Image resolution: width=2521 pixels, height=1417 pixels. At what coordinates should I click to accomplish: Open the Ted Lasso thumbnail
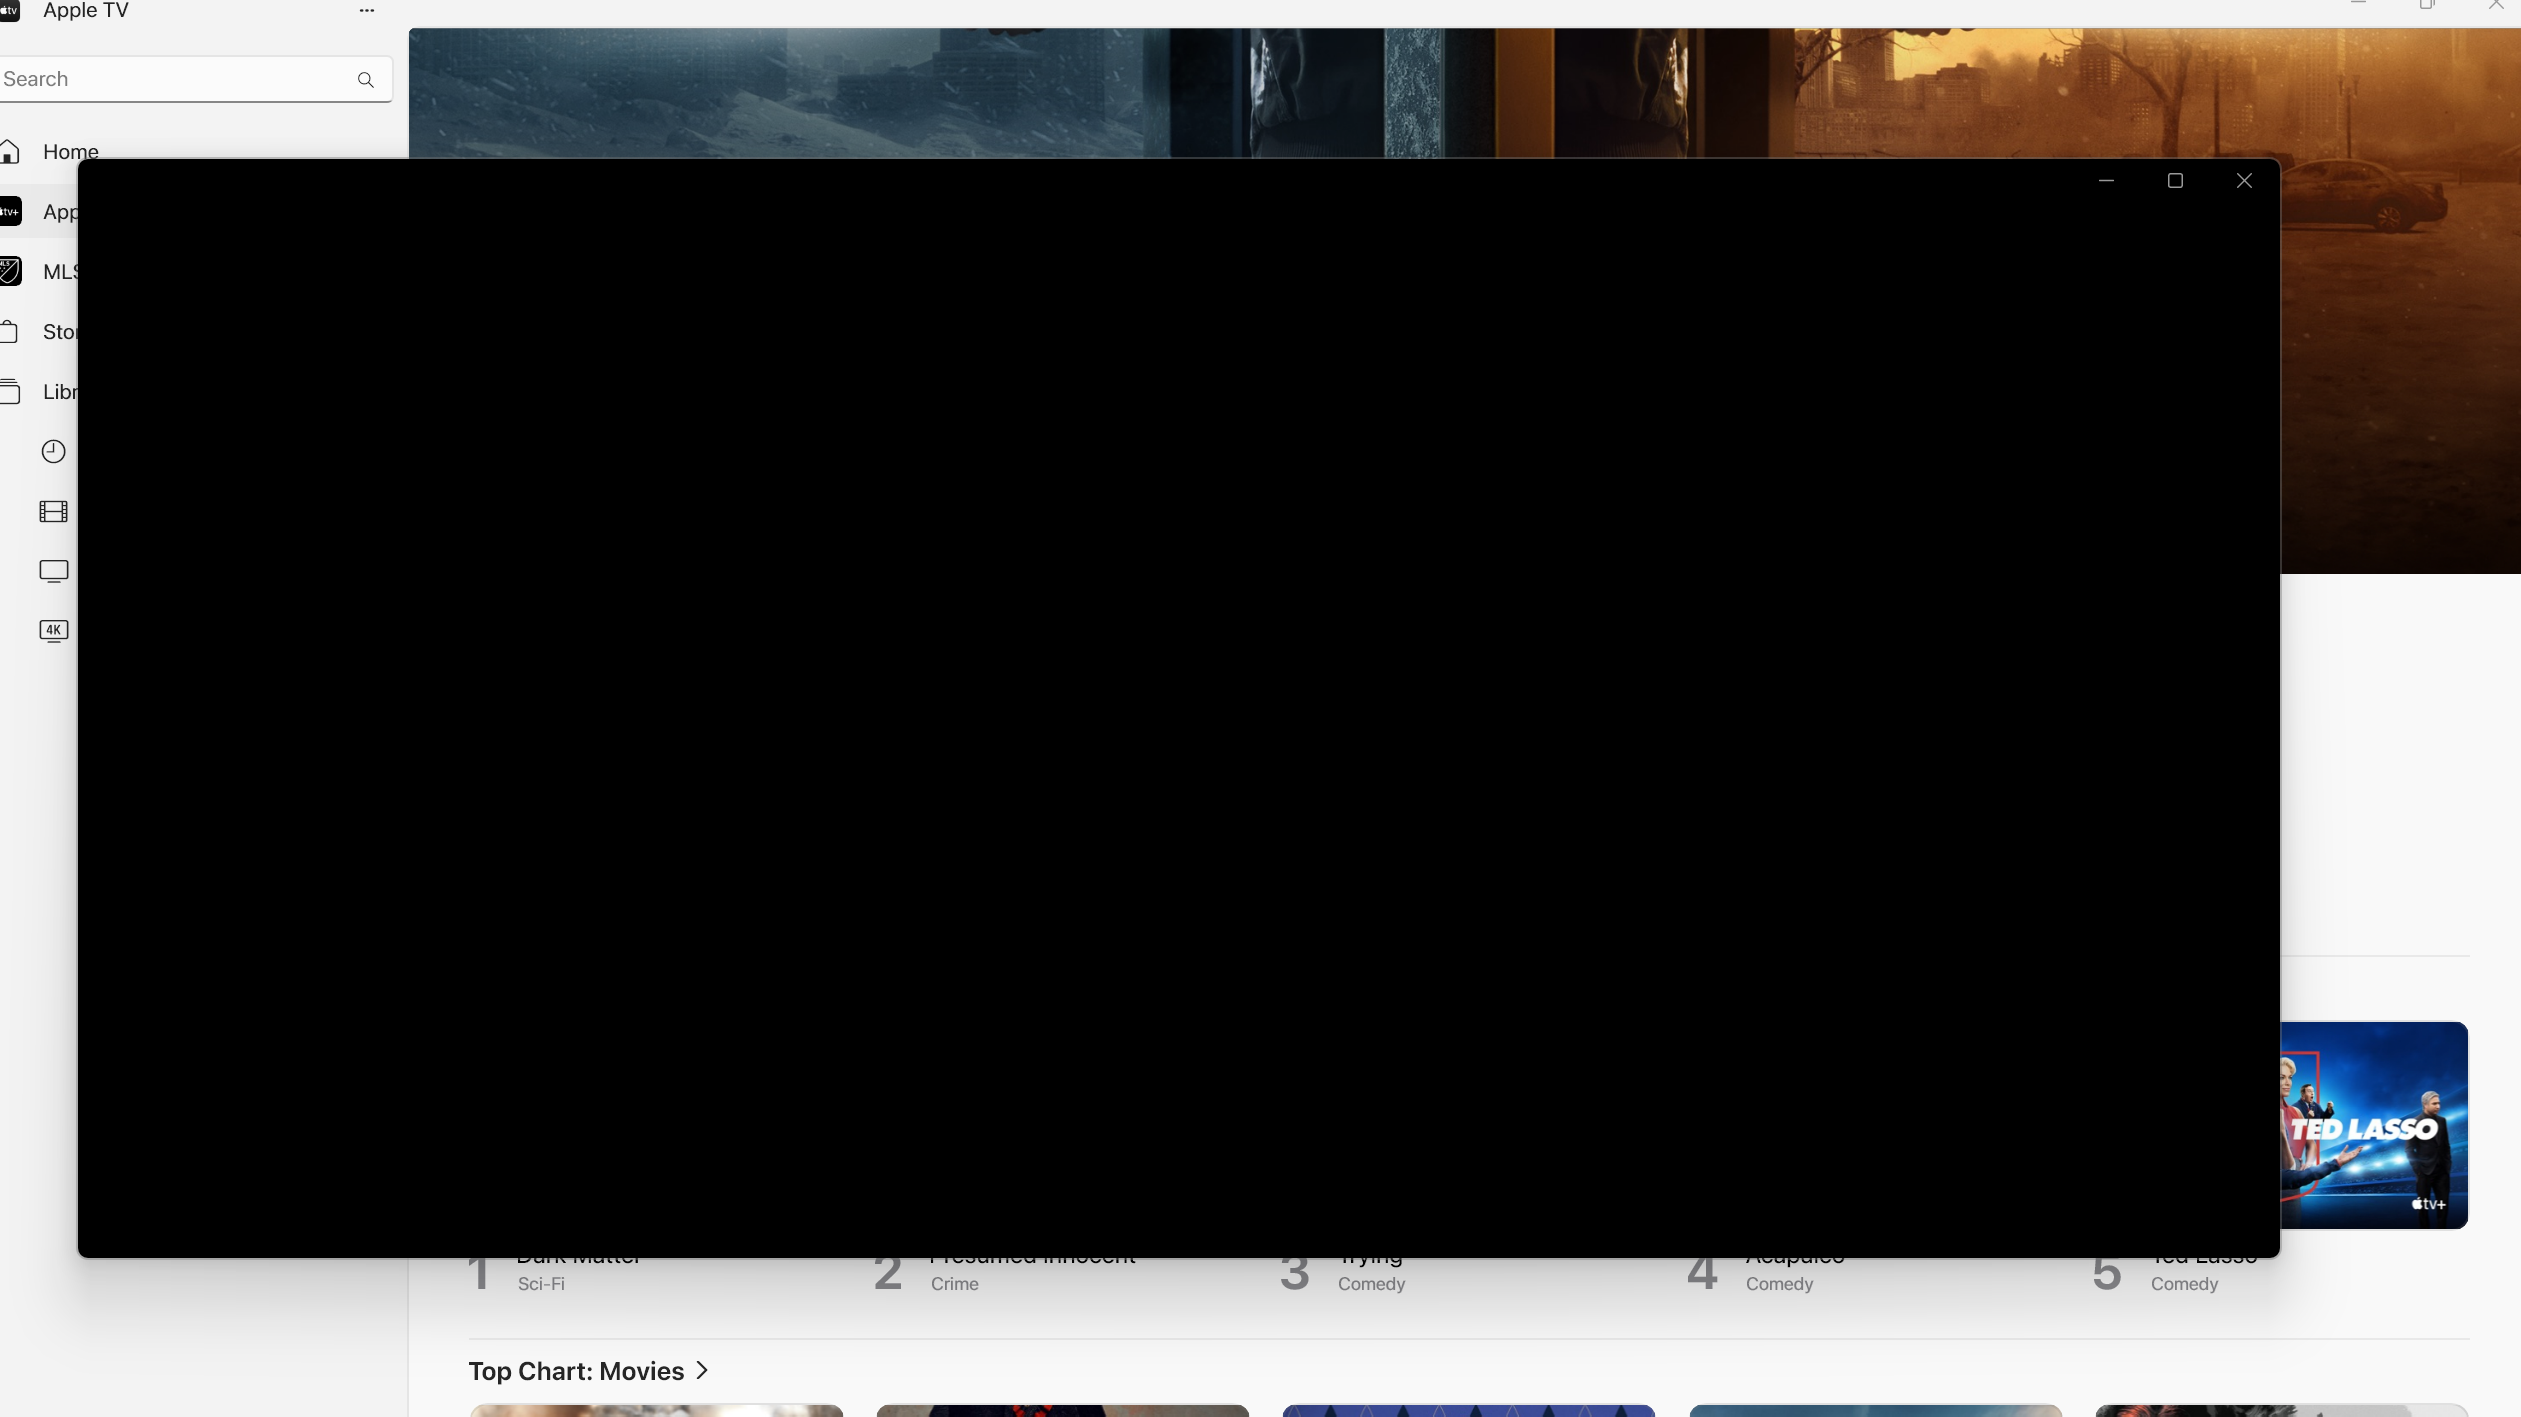(2373, 1125)
